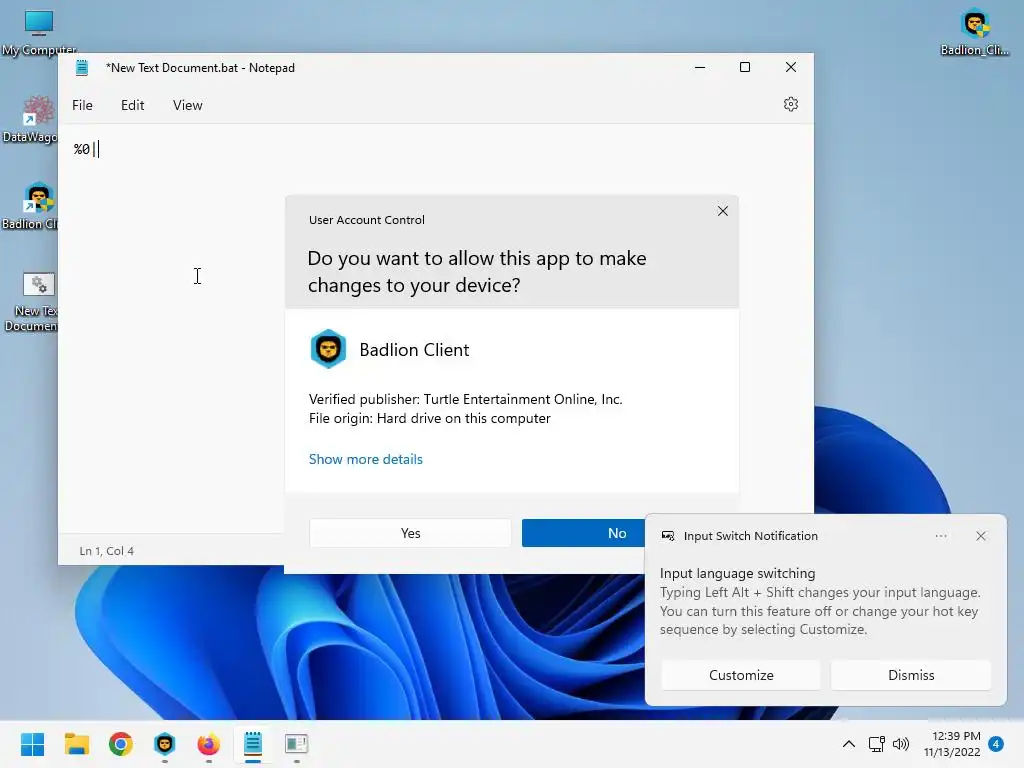Show hidden system tray icons chevron
The height and width of the screenshot is (768, 1024).
[848, 744]
